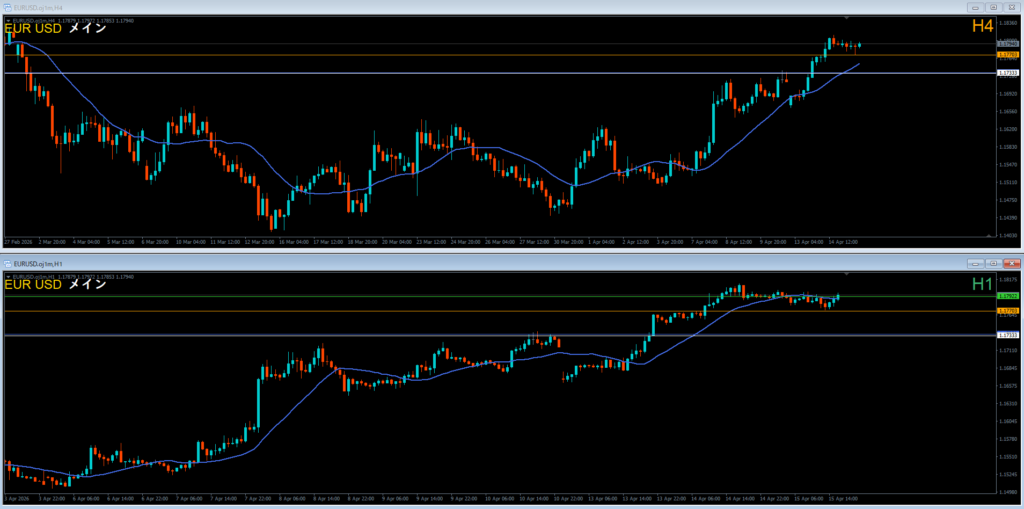1024x509 pixels.
Task: Close the EURUSD H1 chart window
Action: (x=1011, y=263)
